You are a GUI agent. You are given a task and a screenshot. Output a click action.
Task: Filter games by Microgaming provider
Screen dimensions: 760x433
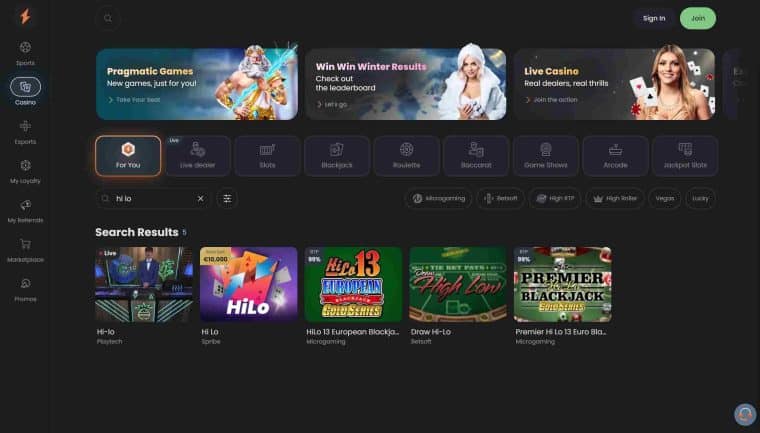439,198
